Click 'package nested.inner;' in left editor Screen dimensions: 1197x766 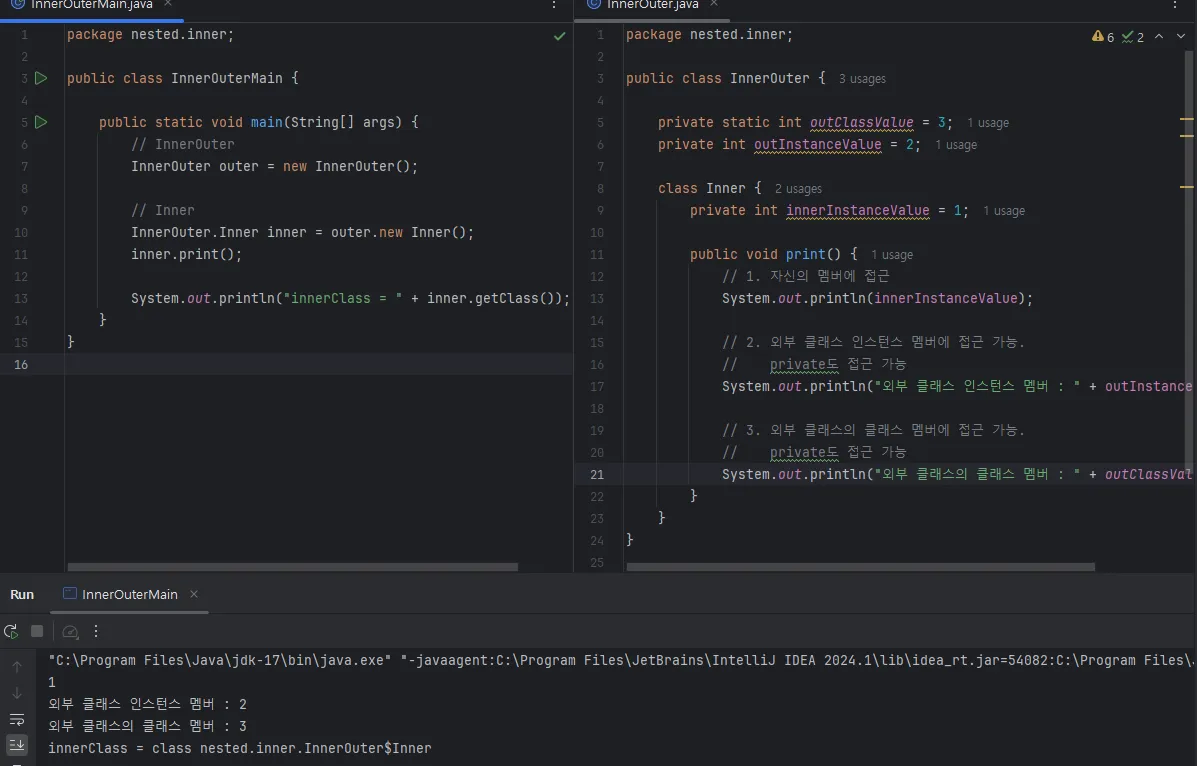150,34
